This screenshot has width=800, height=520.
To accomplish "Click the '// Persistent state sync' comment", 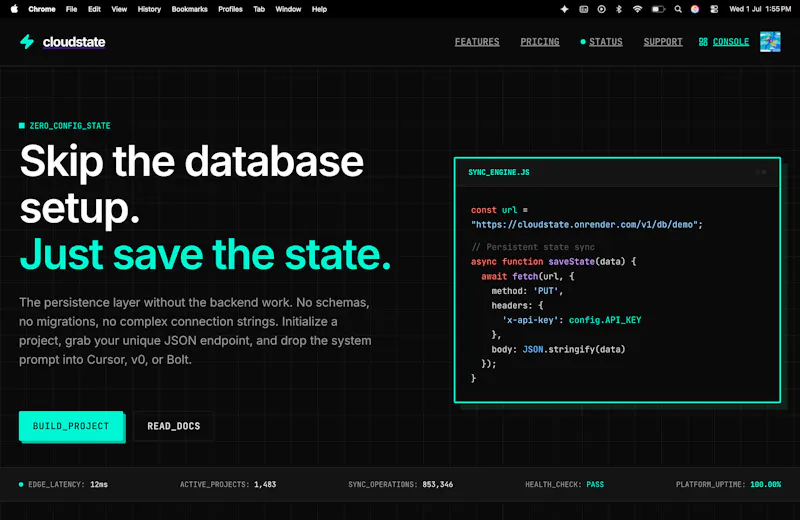I will [533, 247].
